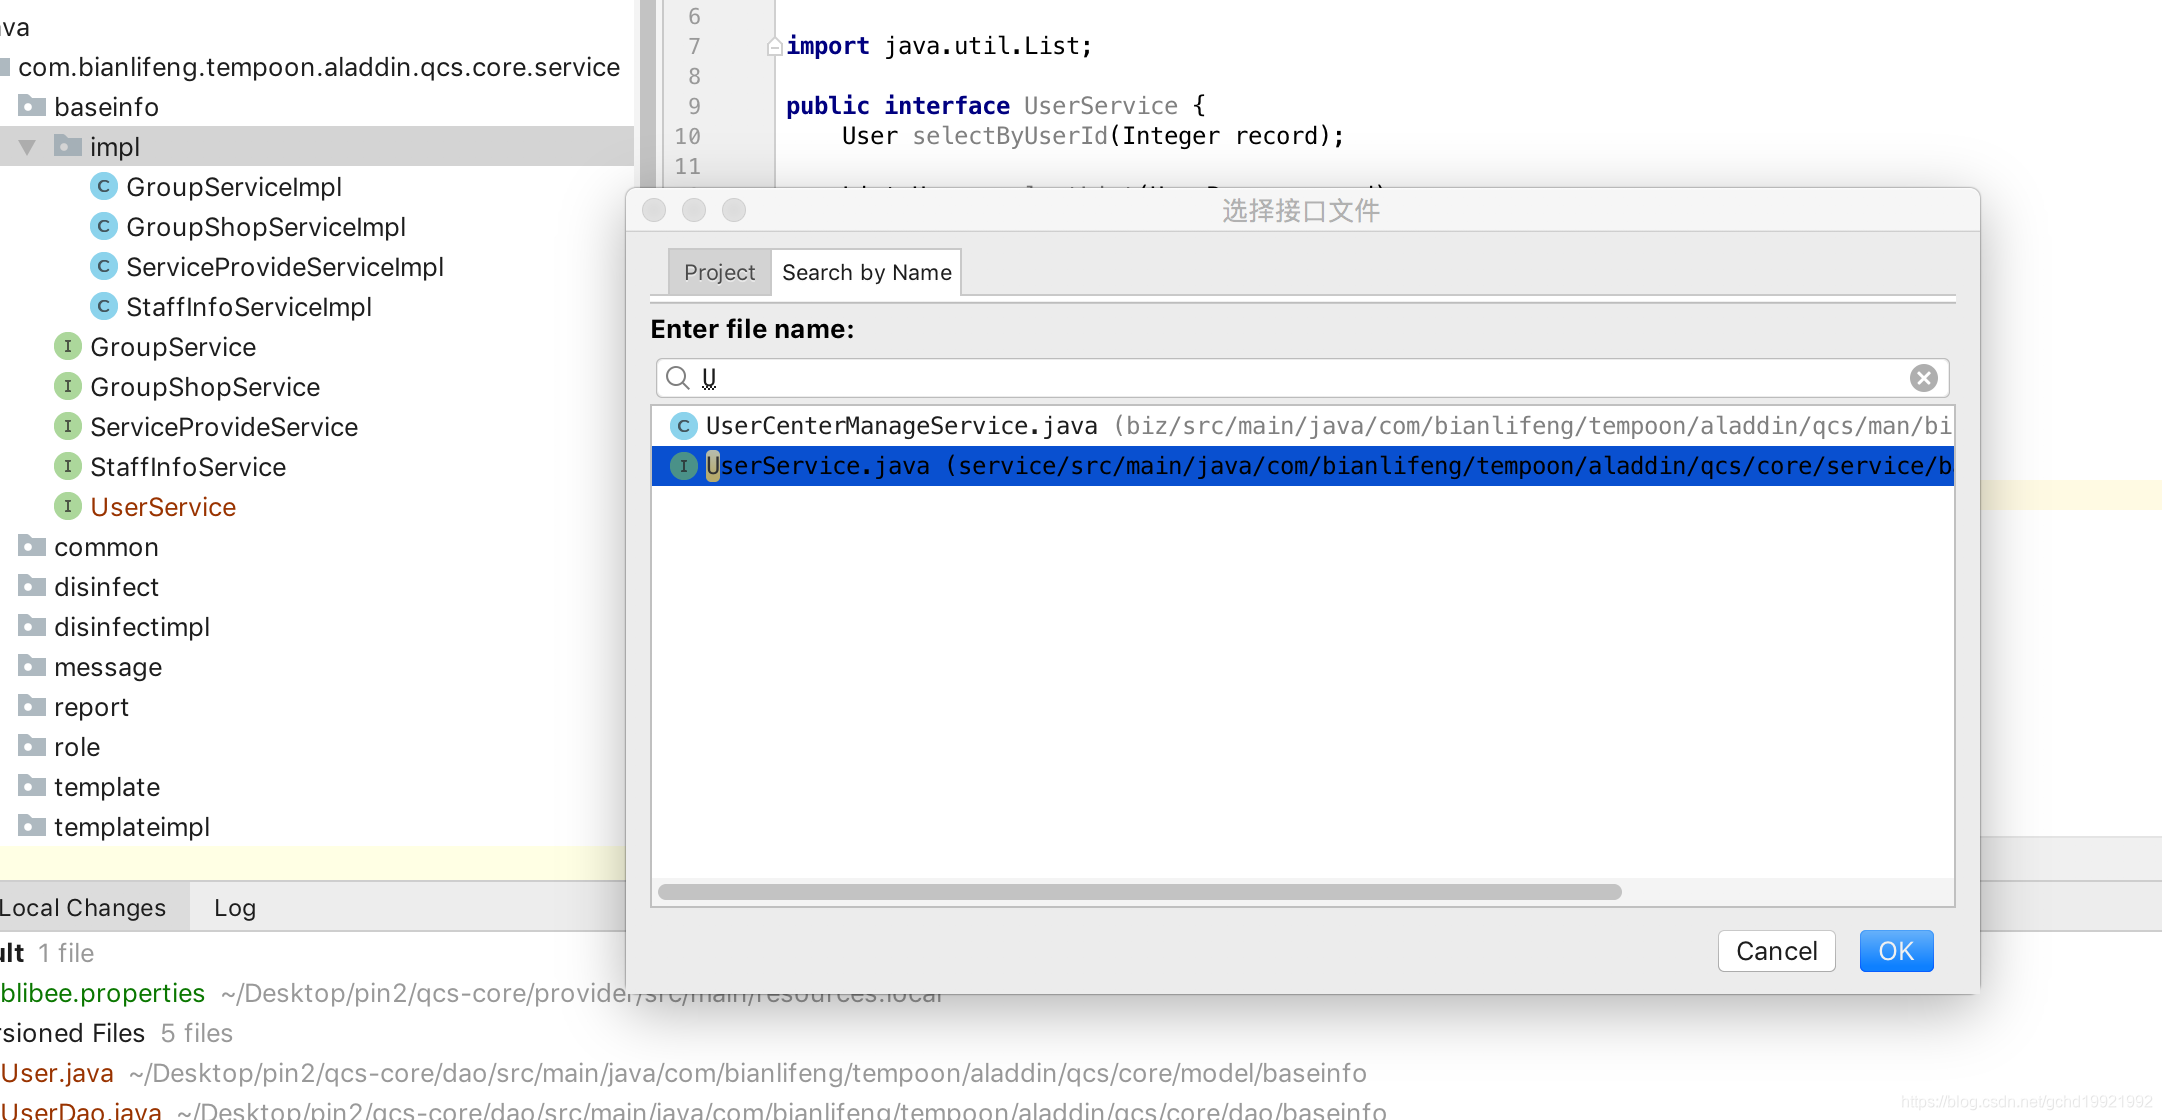Open the template folder icon

[32, 786]
